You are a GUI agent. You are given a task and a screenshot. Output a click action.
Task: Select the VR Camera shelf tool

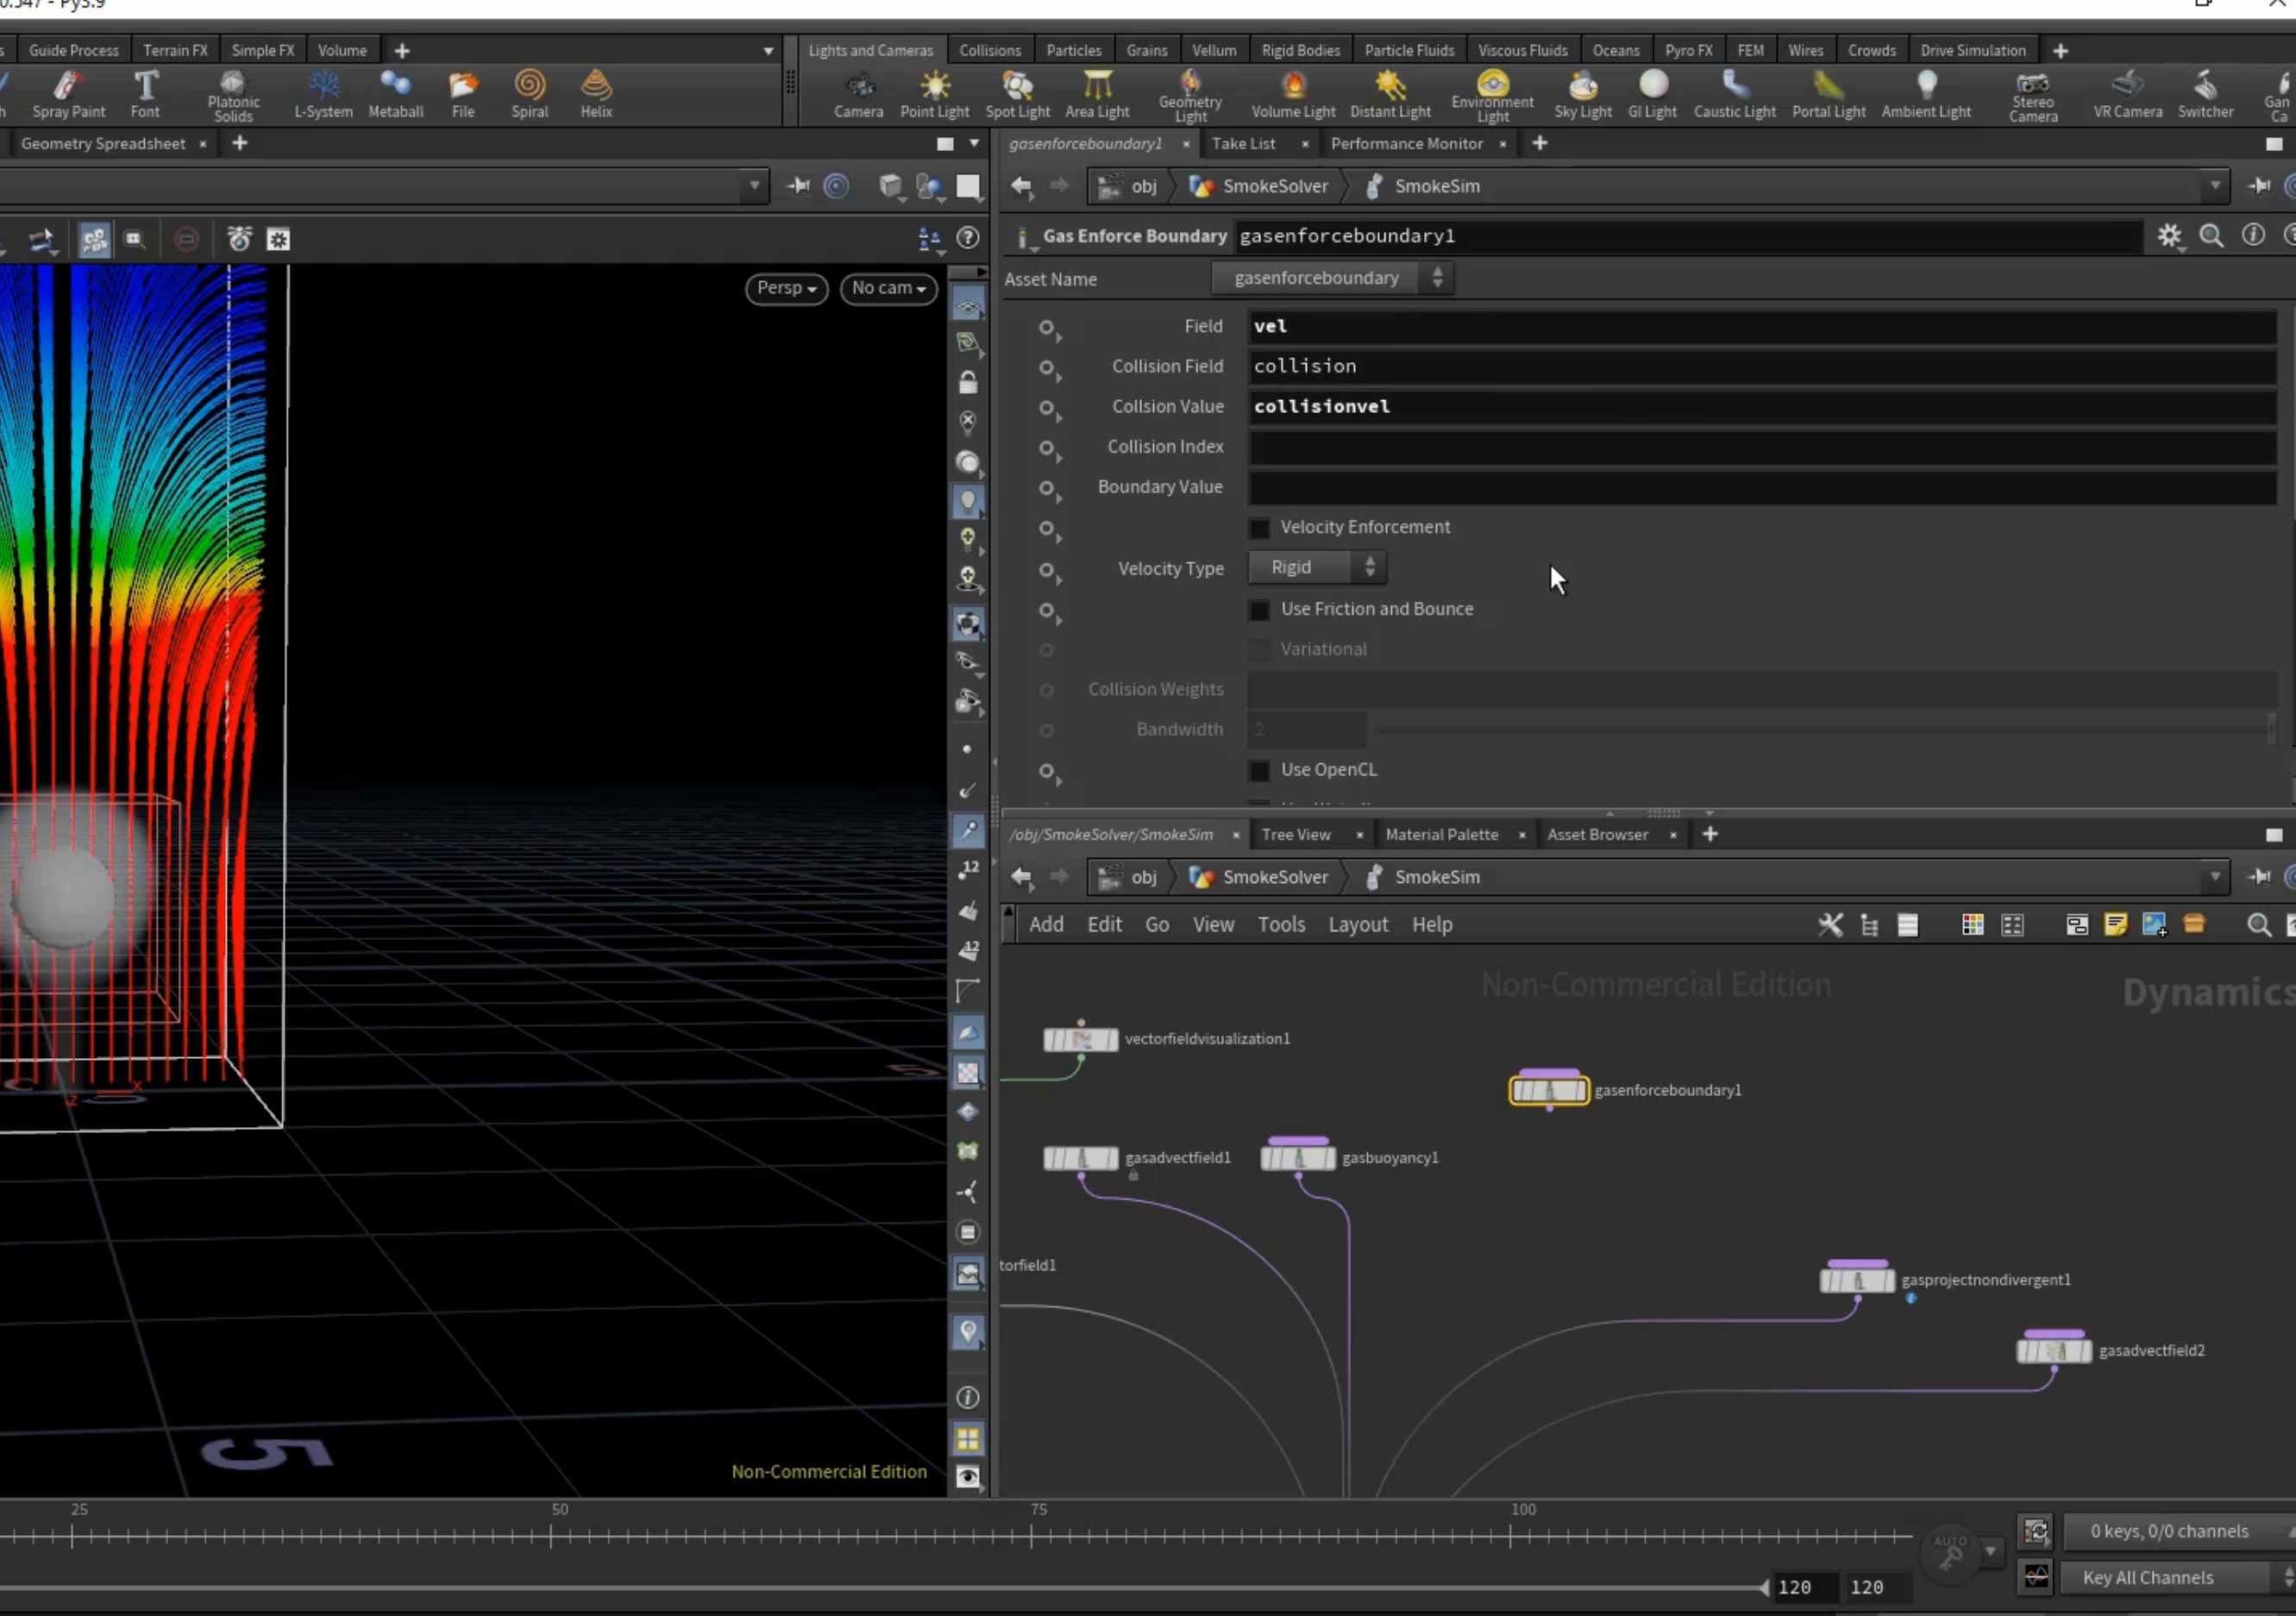(2127, 95)
